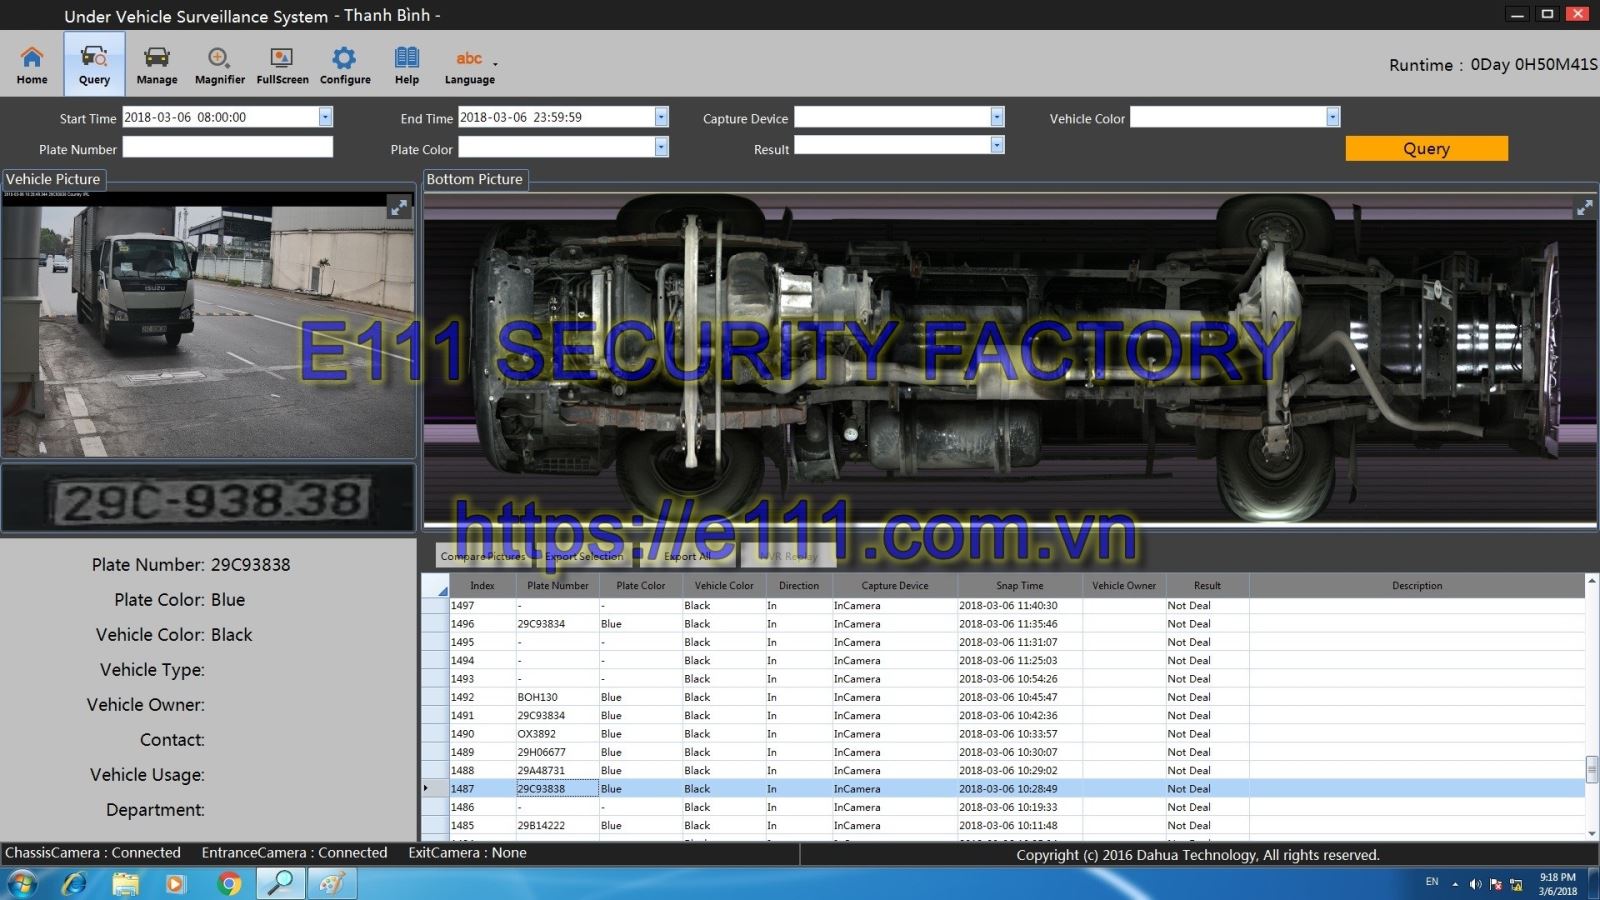Select the Vehicle Picture tab
Image resolution: width=1600 pixels, height=900 pixels.
pos(53,179)
